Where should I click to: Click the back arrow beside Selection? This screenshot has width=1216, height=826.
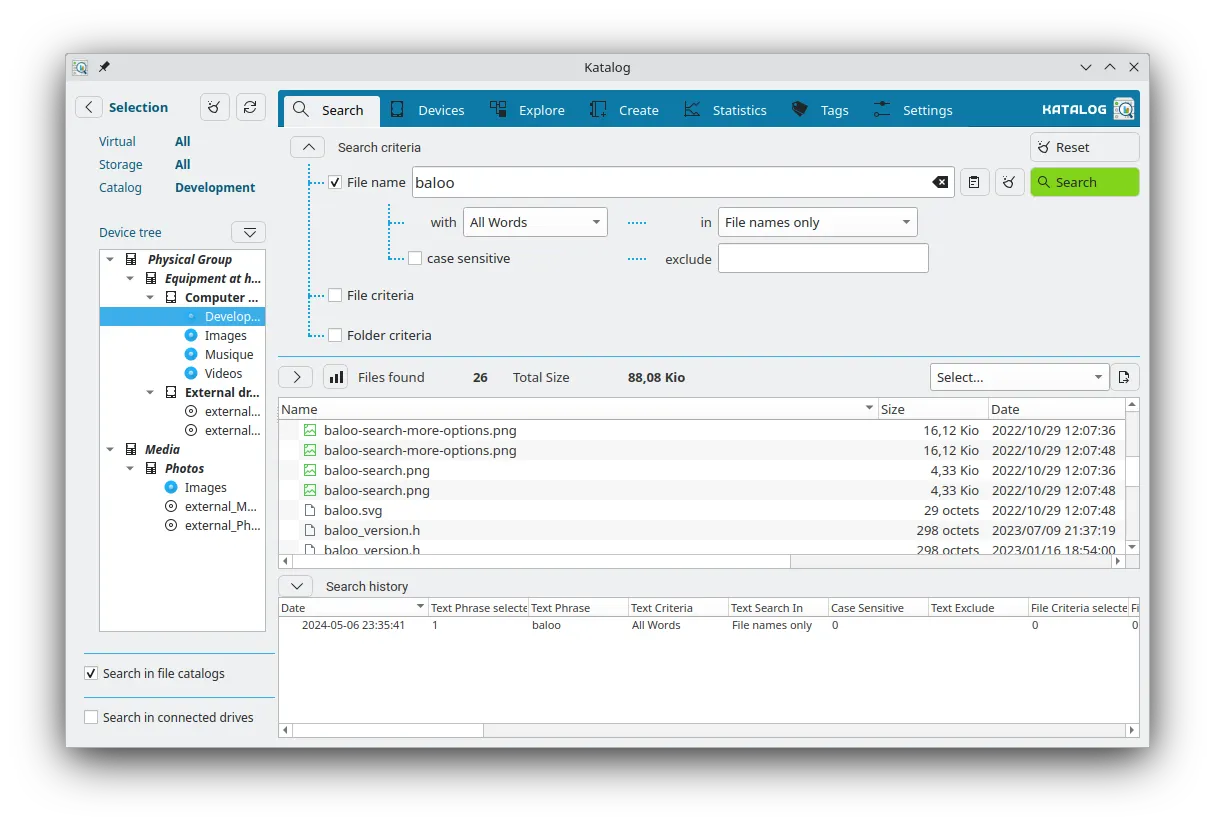pos(89,107)
